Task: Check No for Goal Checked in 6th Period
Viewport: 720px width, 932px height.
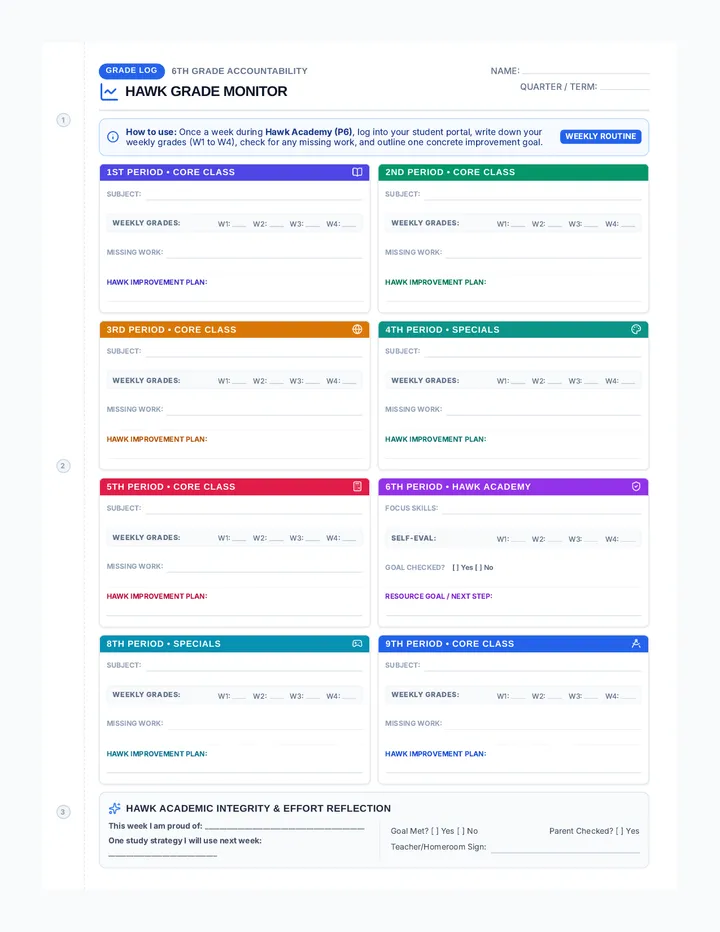Action: click(479, 568)
